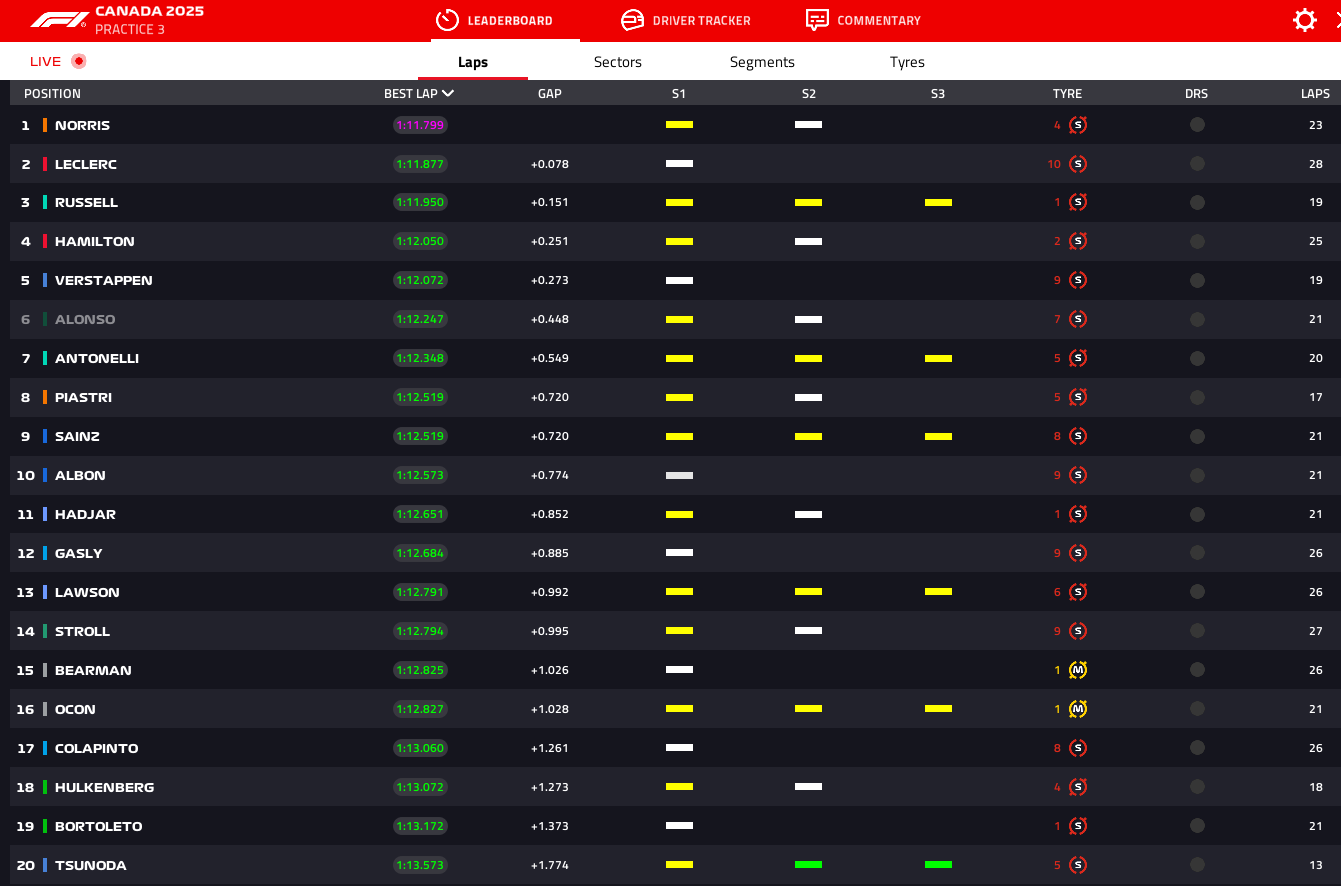
Task: Click the Position column header
Action: [52, 94]
